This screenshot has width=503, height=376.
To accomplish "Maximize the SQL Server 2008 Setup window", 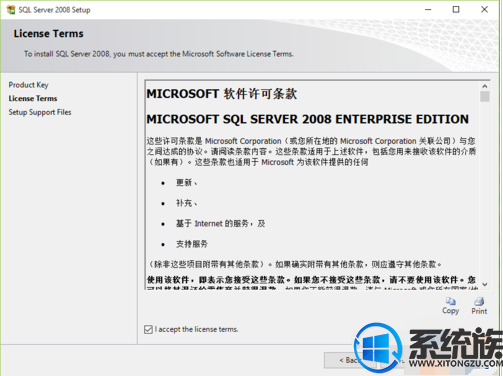I will click(456, 9).
